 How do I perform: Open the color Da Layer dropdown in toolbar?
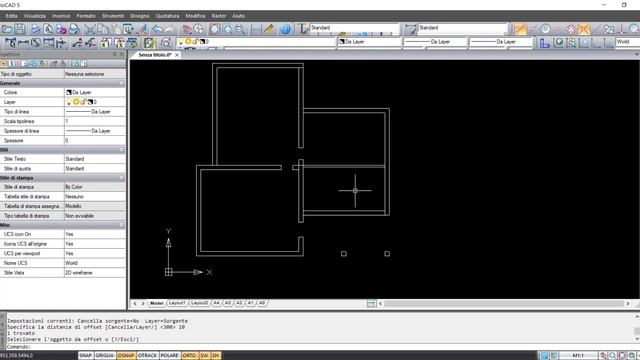(x=369, y=42)
